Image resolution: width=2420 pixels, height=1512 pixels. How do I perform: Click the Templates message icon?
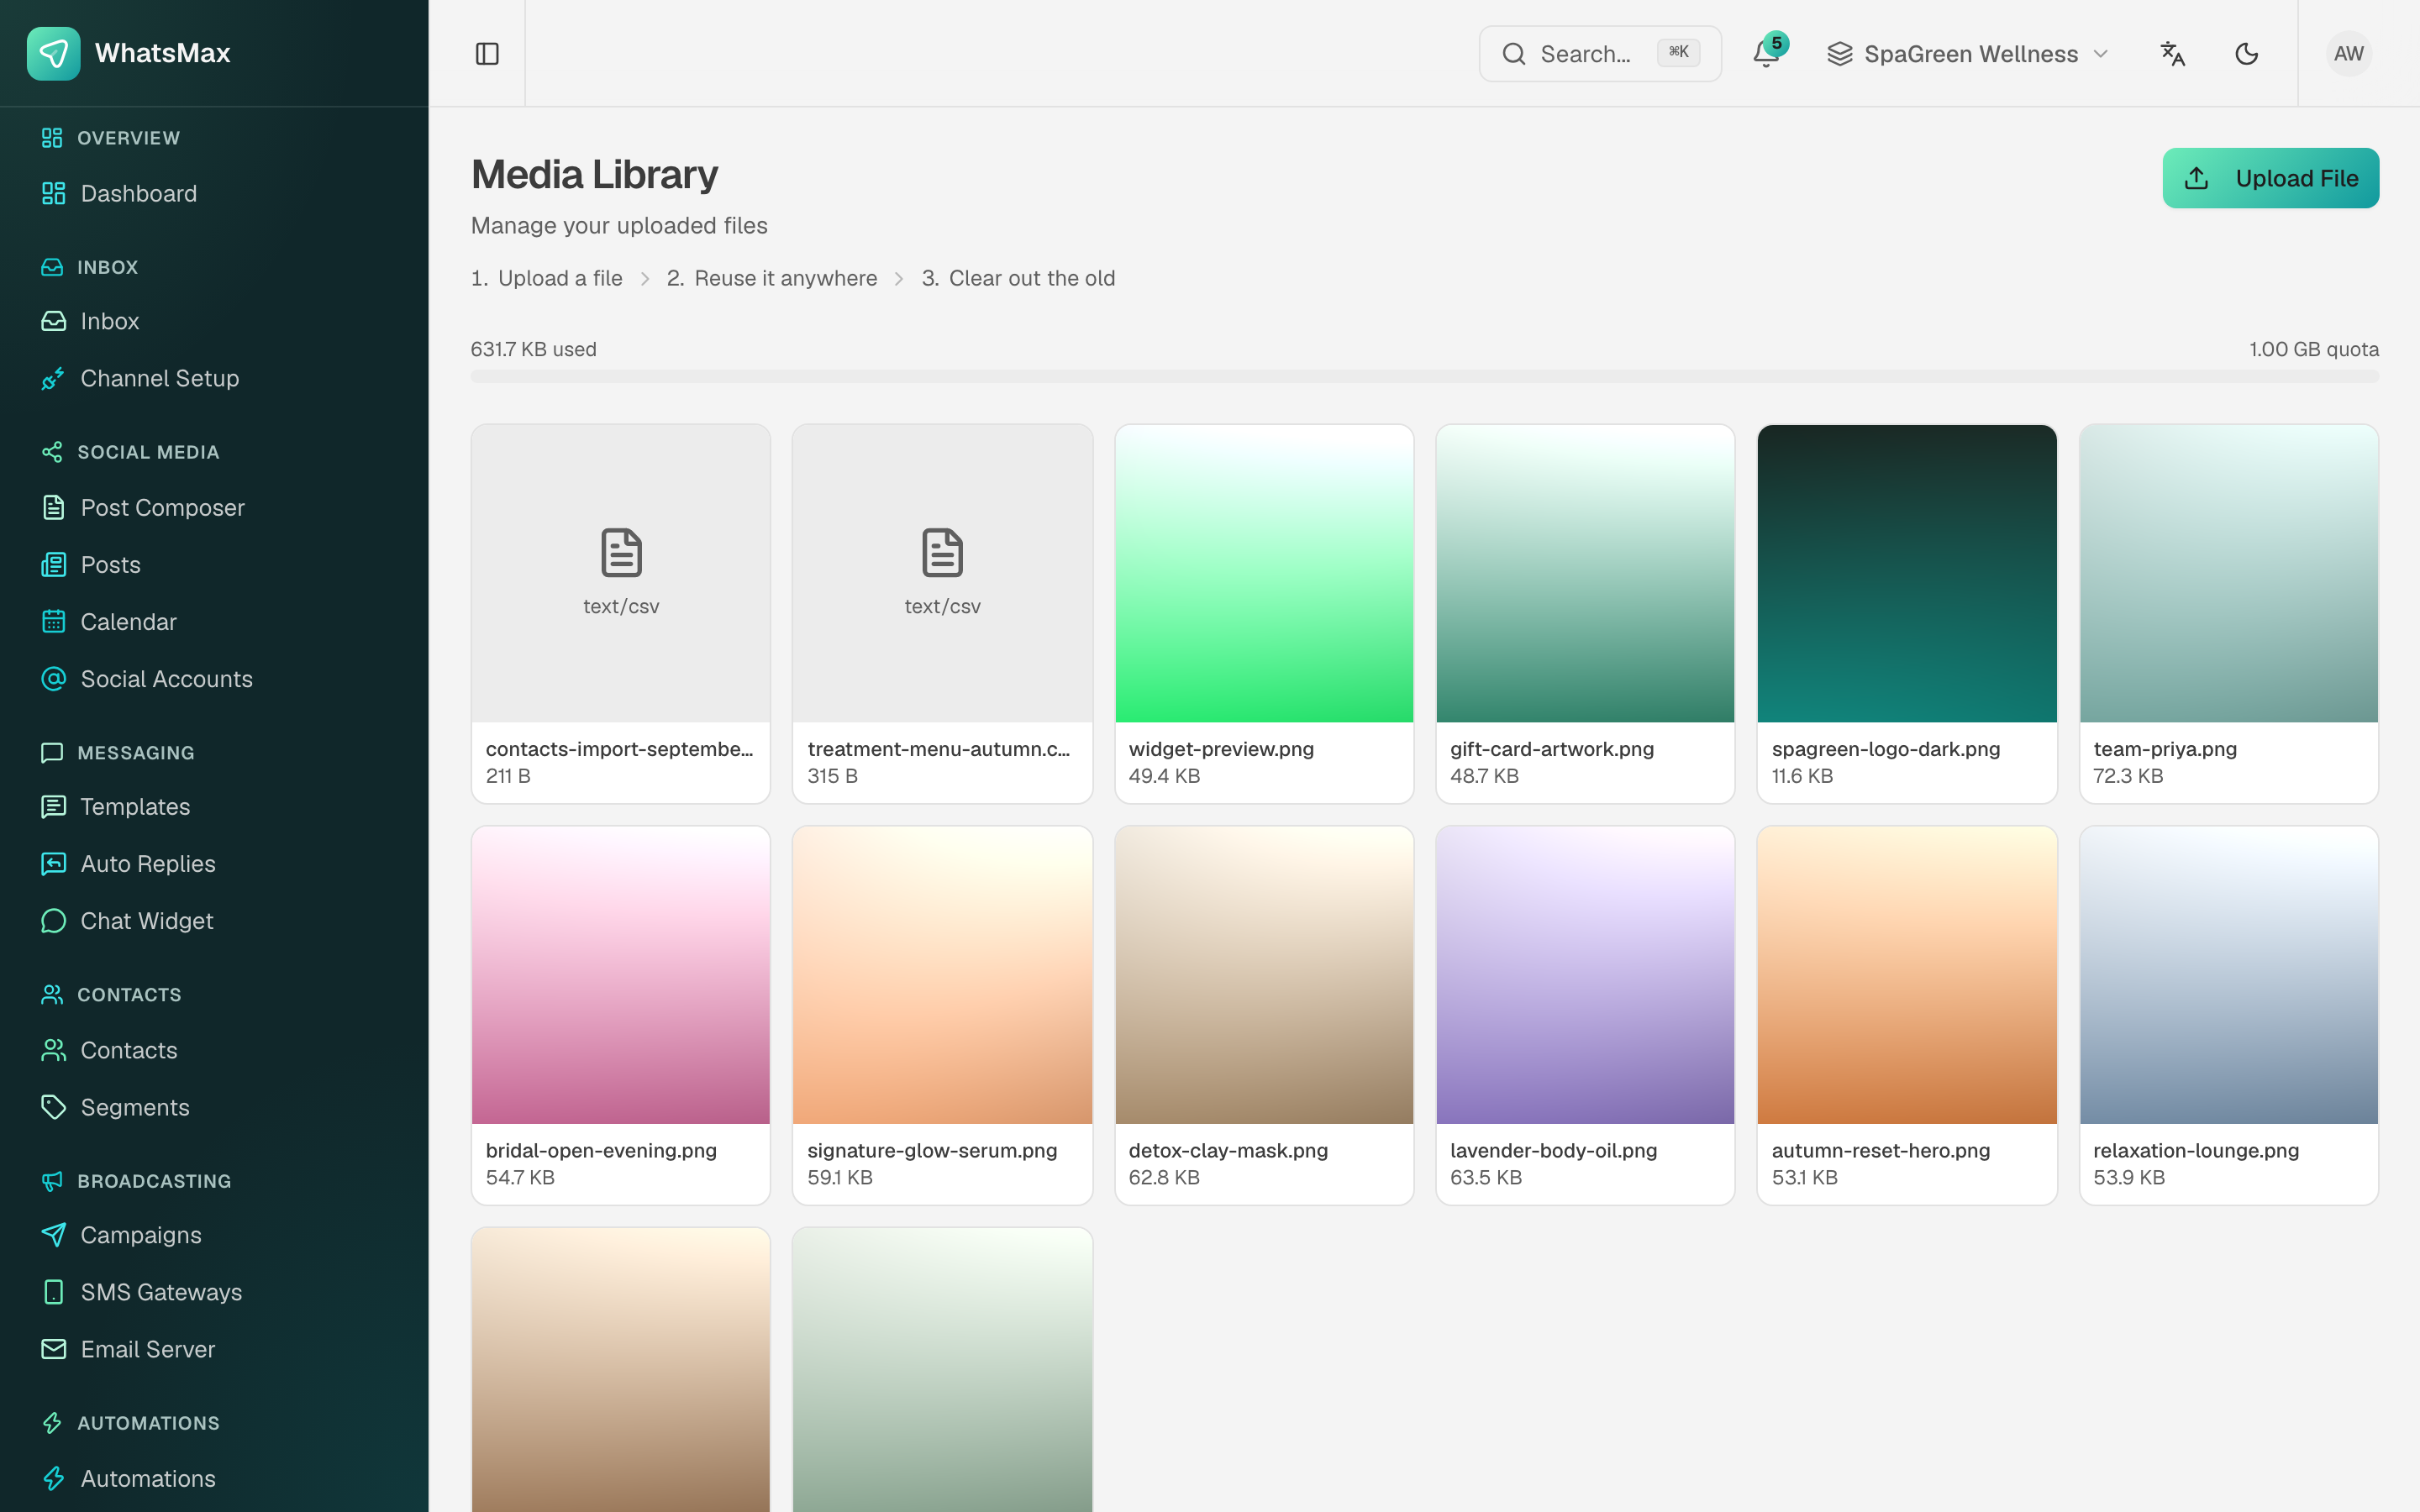(54, 807)
